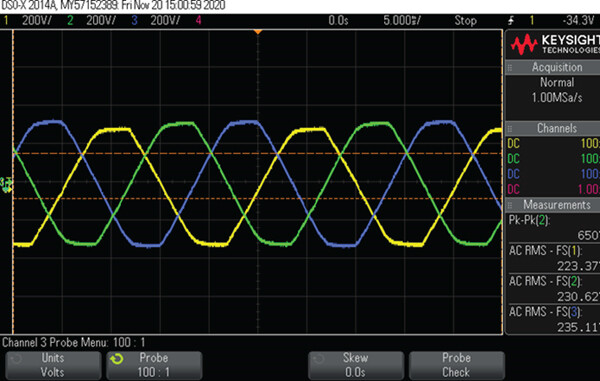
Task: Open the Probe 100 : 1 softkey
Action: [x=154, y=365]
